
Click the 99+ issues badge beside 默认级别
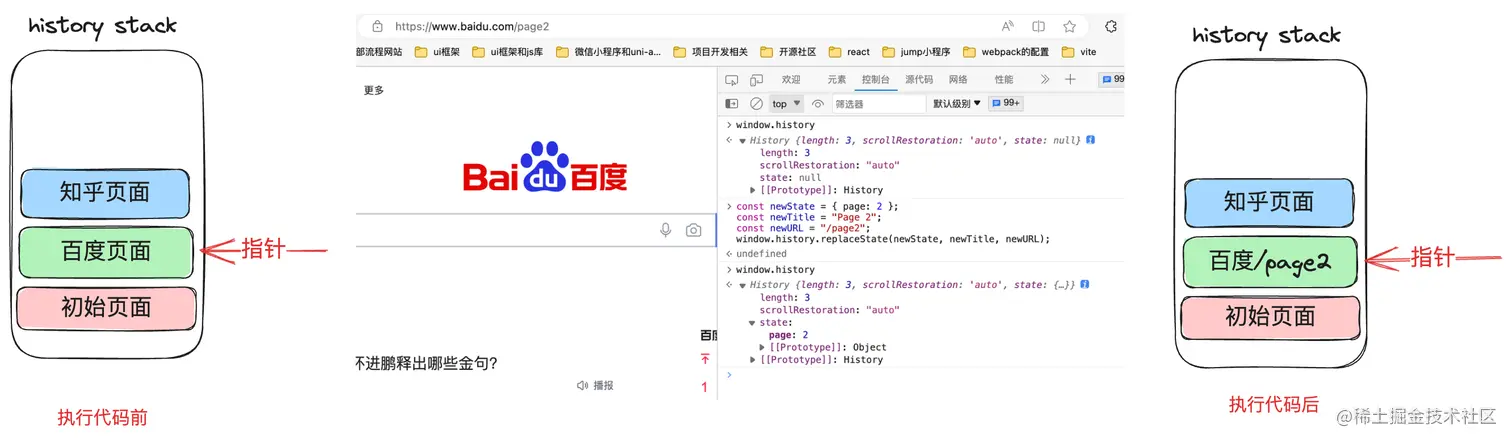[x=1005, y=104]
